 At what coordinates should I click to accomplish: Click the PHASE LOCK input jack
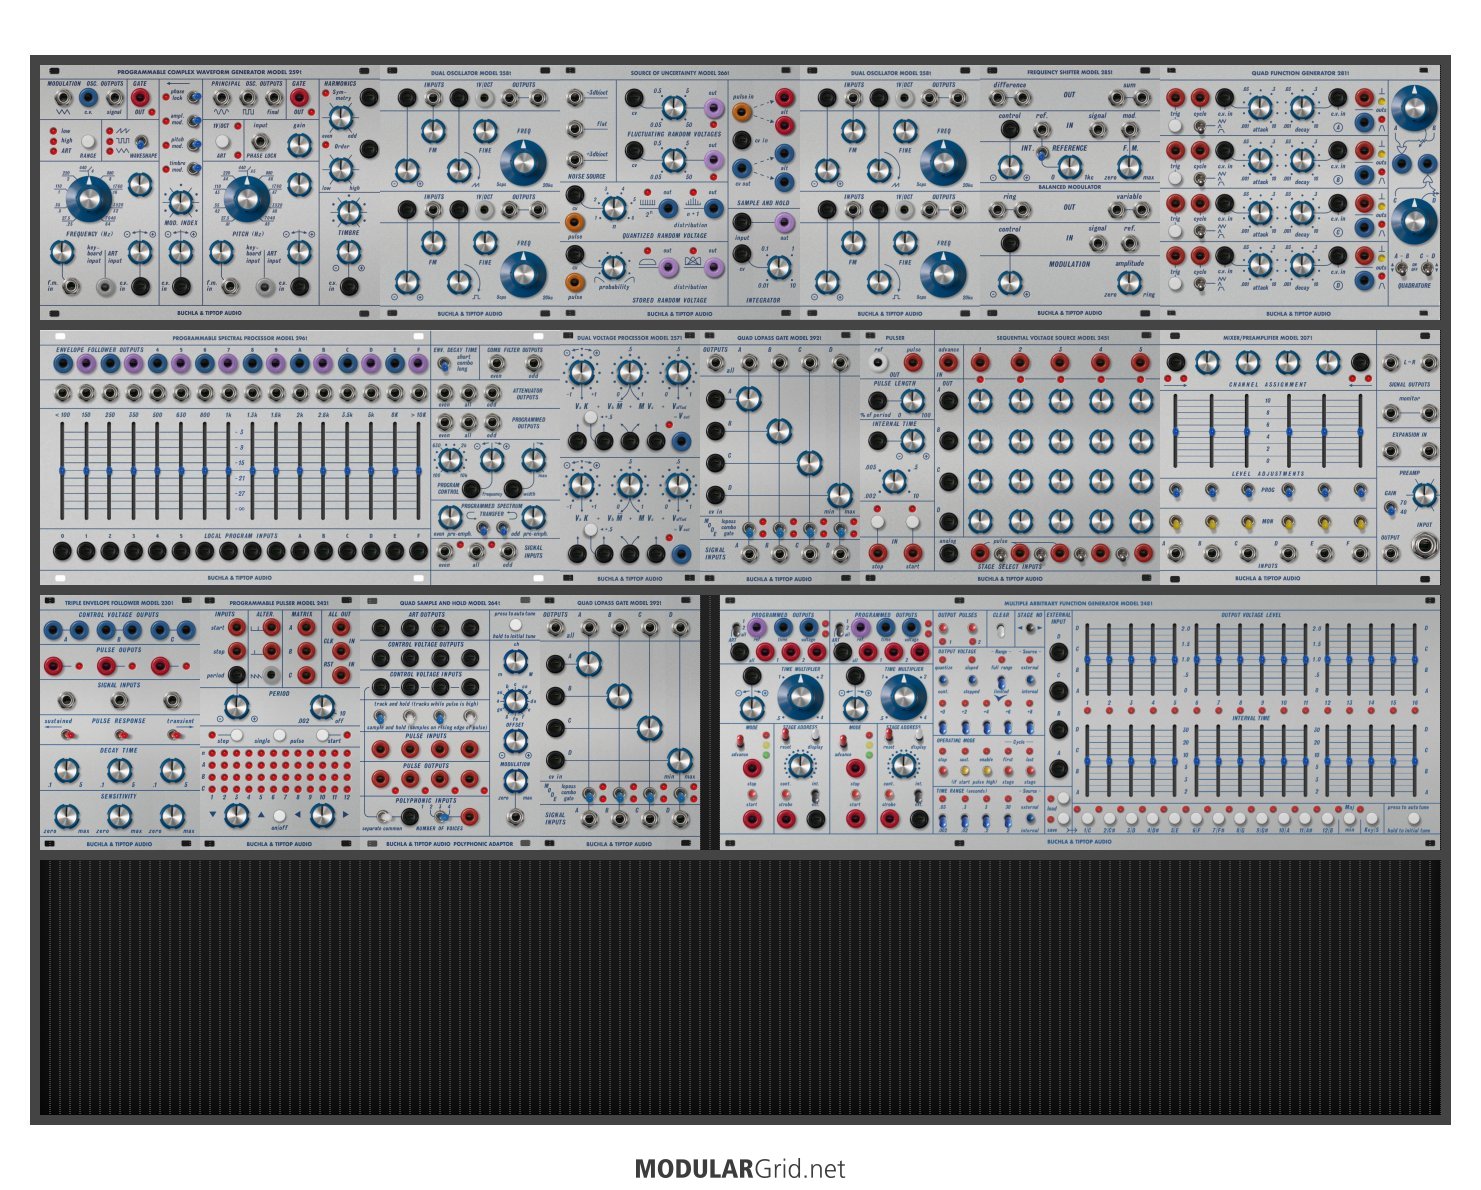(260, 142)
